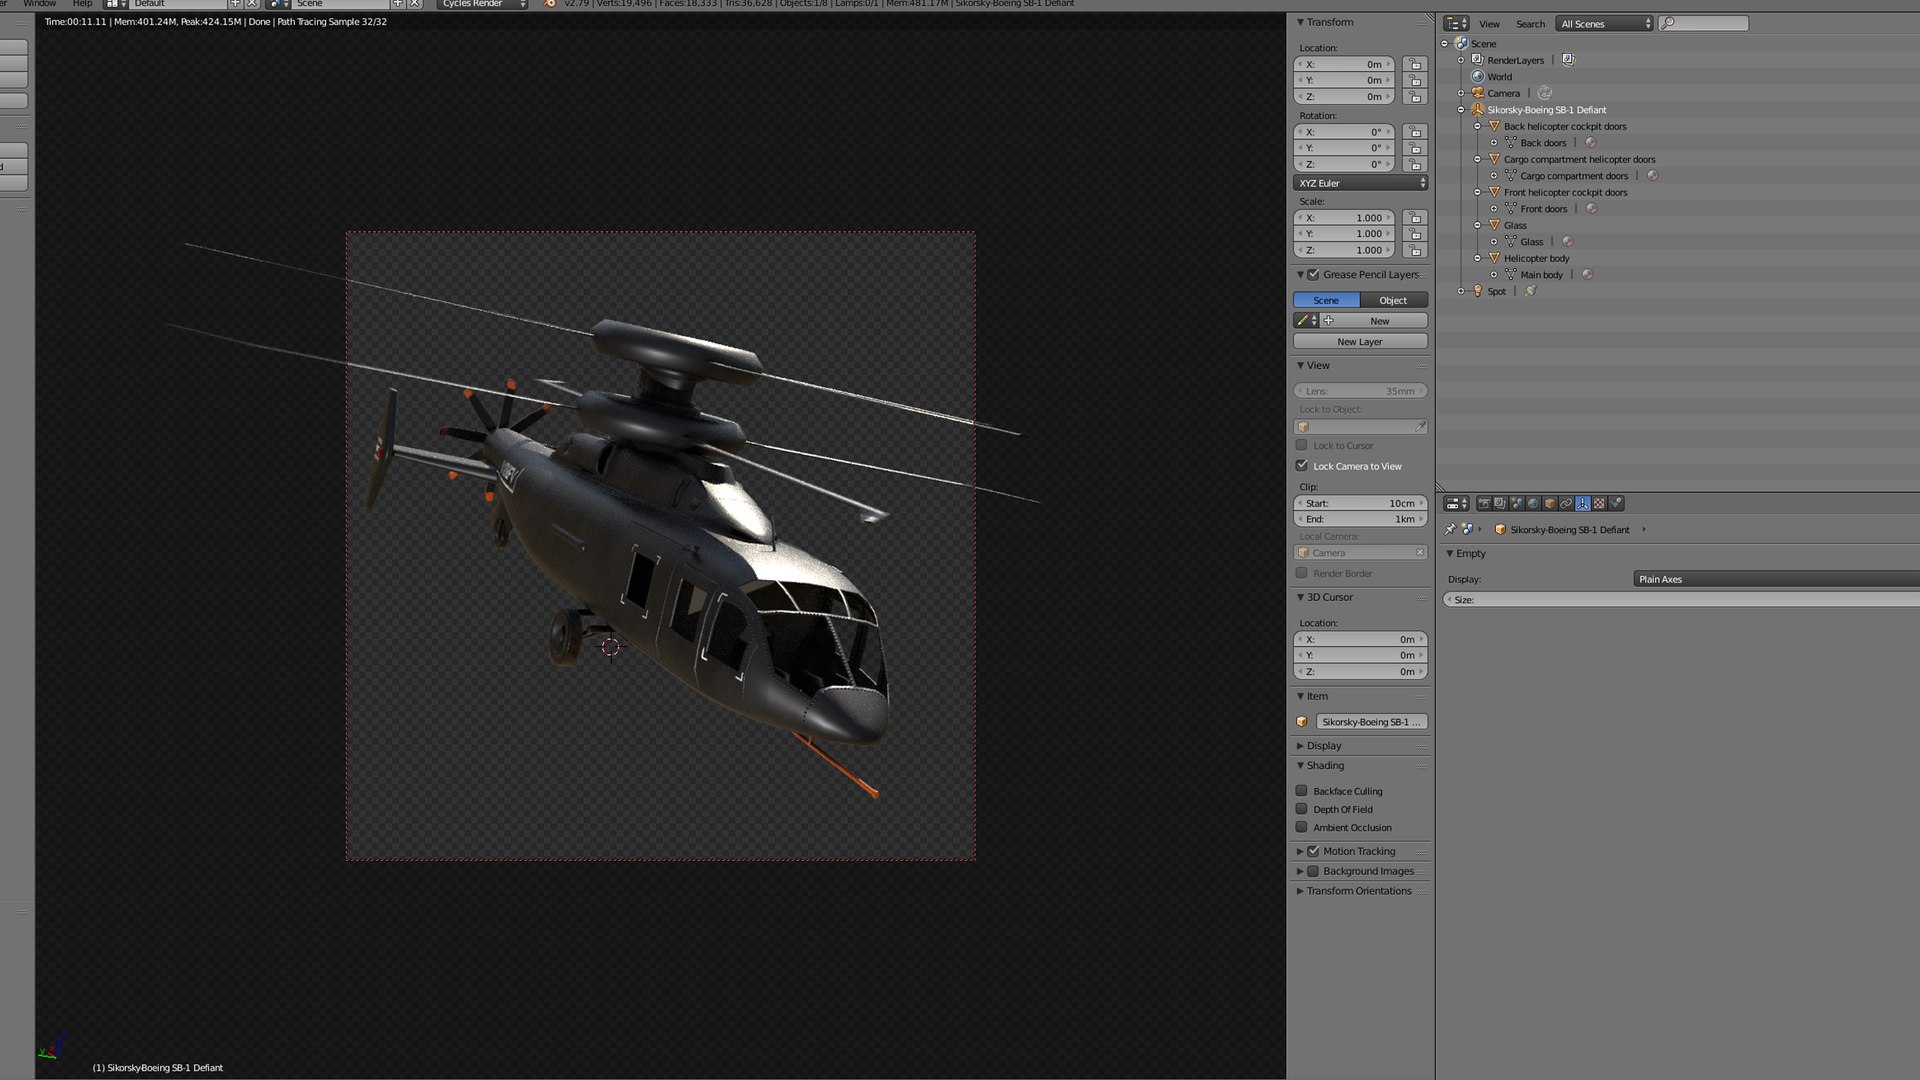
Task: Open the Help menu
Action: (x=82, y=4)
